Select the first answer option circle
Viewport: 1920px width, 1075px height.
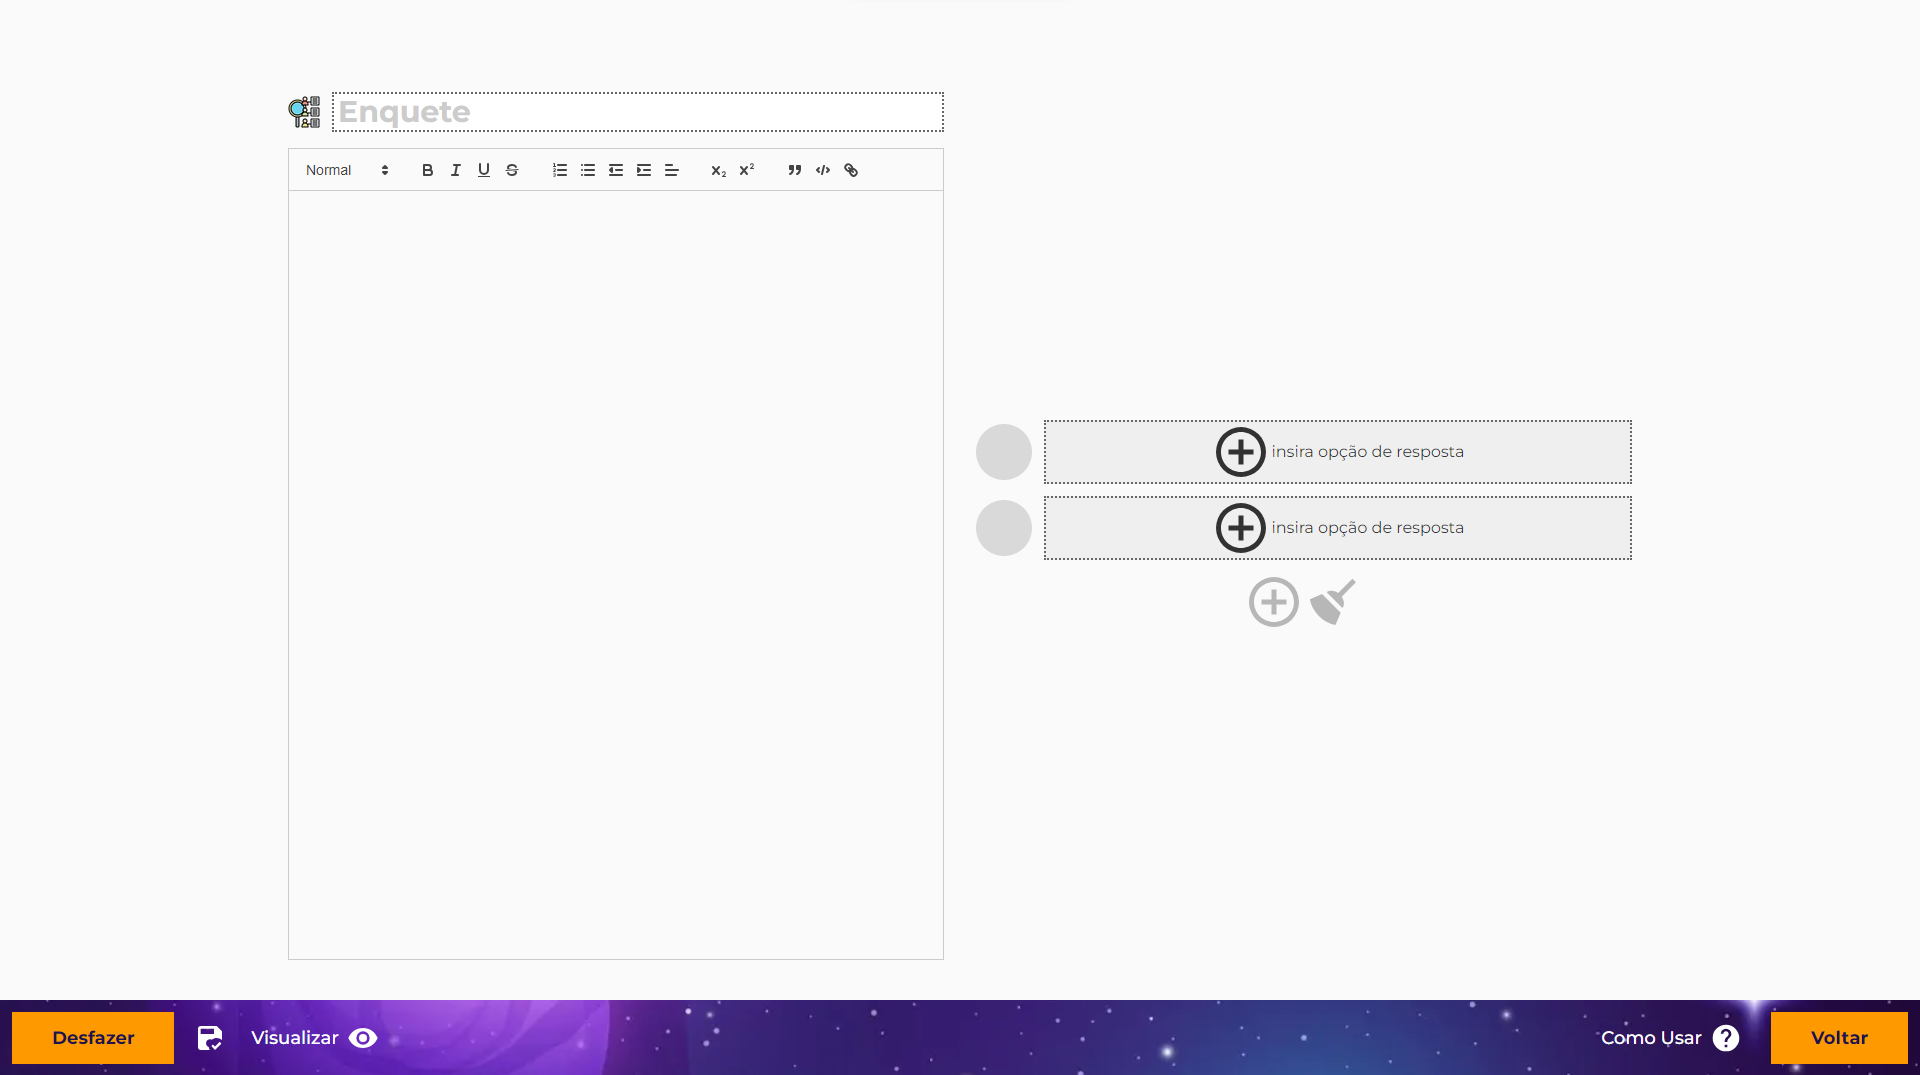pyautogui.click(x=1003, y=452)
